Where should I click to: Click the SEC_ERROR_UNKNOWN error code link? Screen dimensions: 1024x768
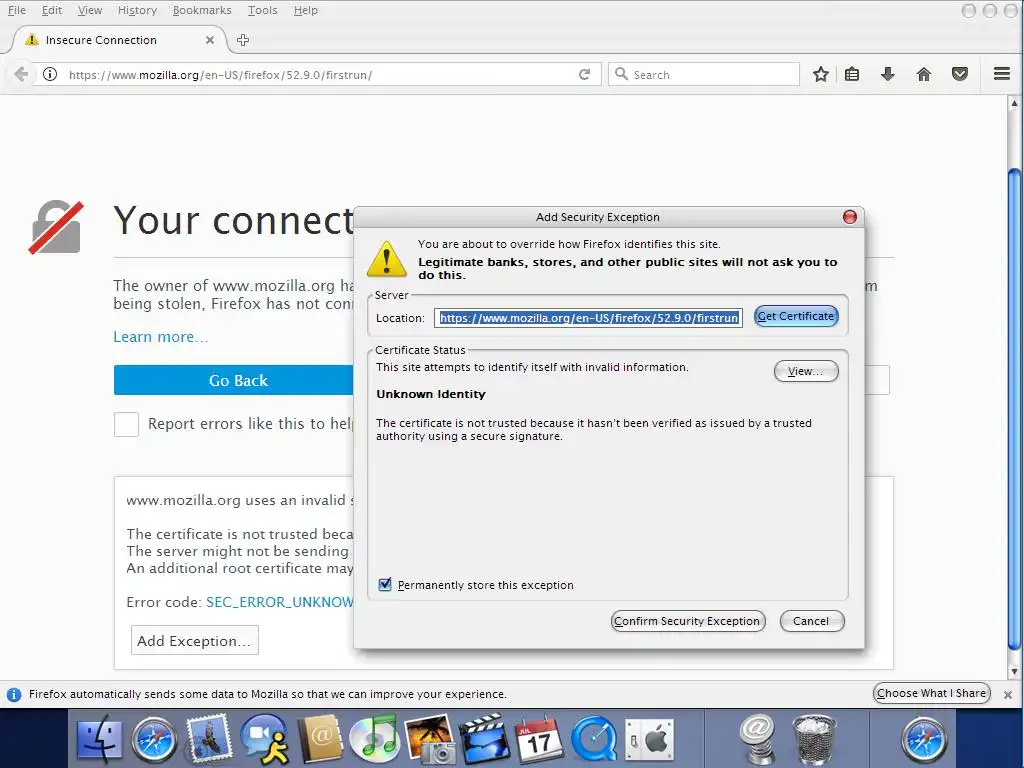click(280, 602)
